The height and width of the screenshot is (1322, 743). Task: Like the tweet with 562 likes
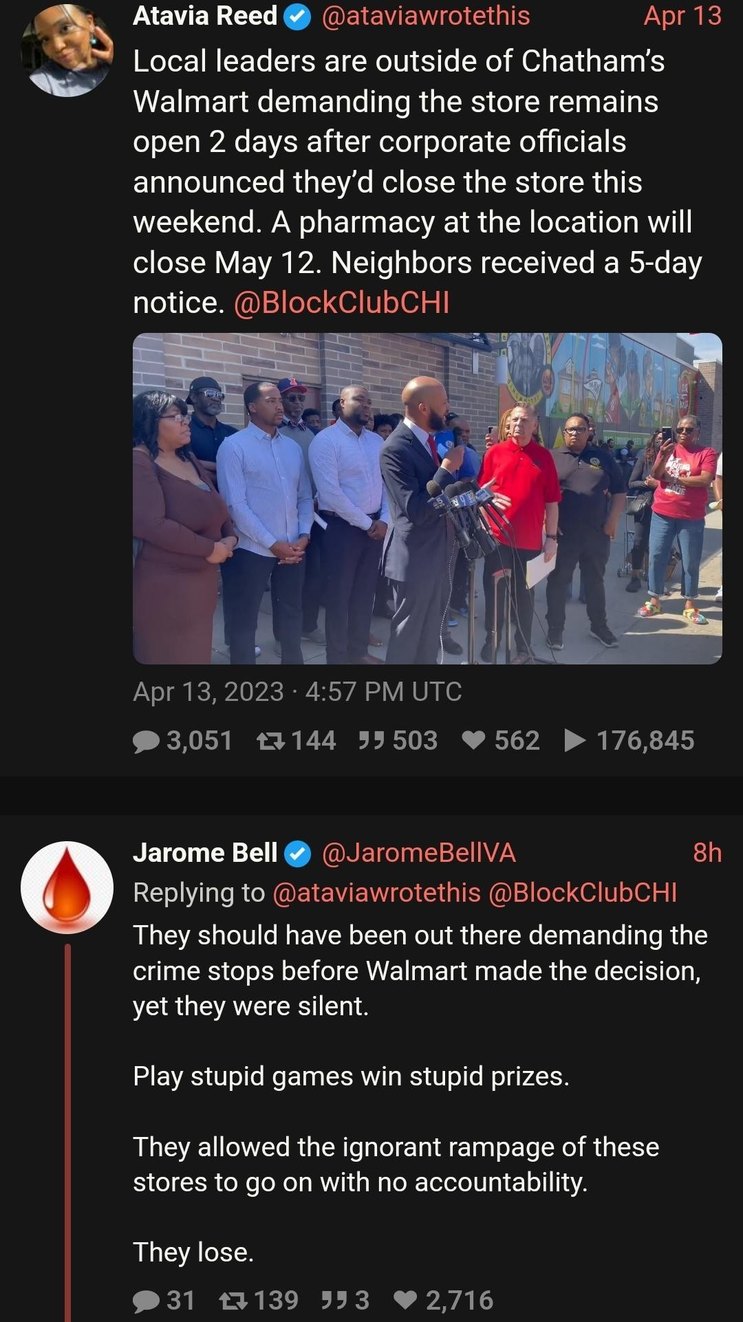point(473,740)
